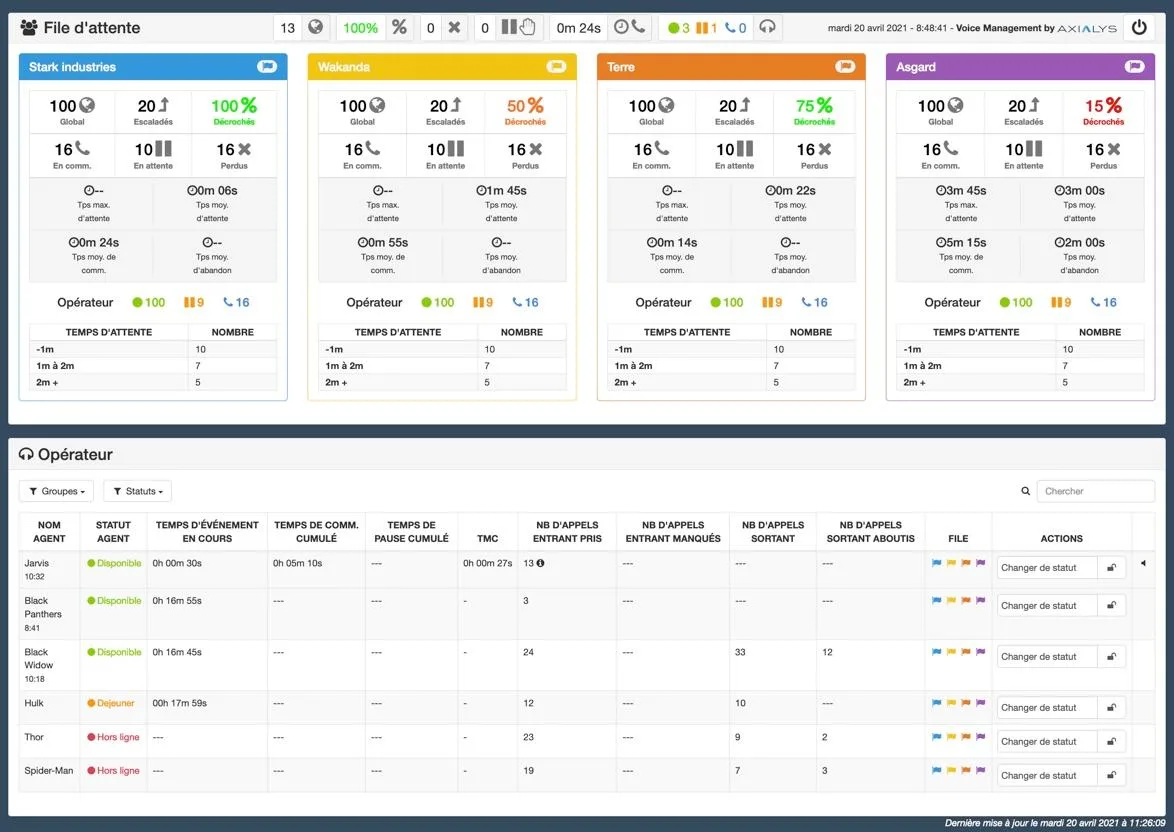Click Jarvis's 0h 05m 10s cumulative time
The height and width of the screenshot is (832, 1174).
(x=297, y=563)
